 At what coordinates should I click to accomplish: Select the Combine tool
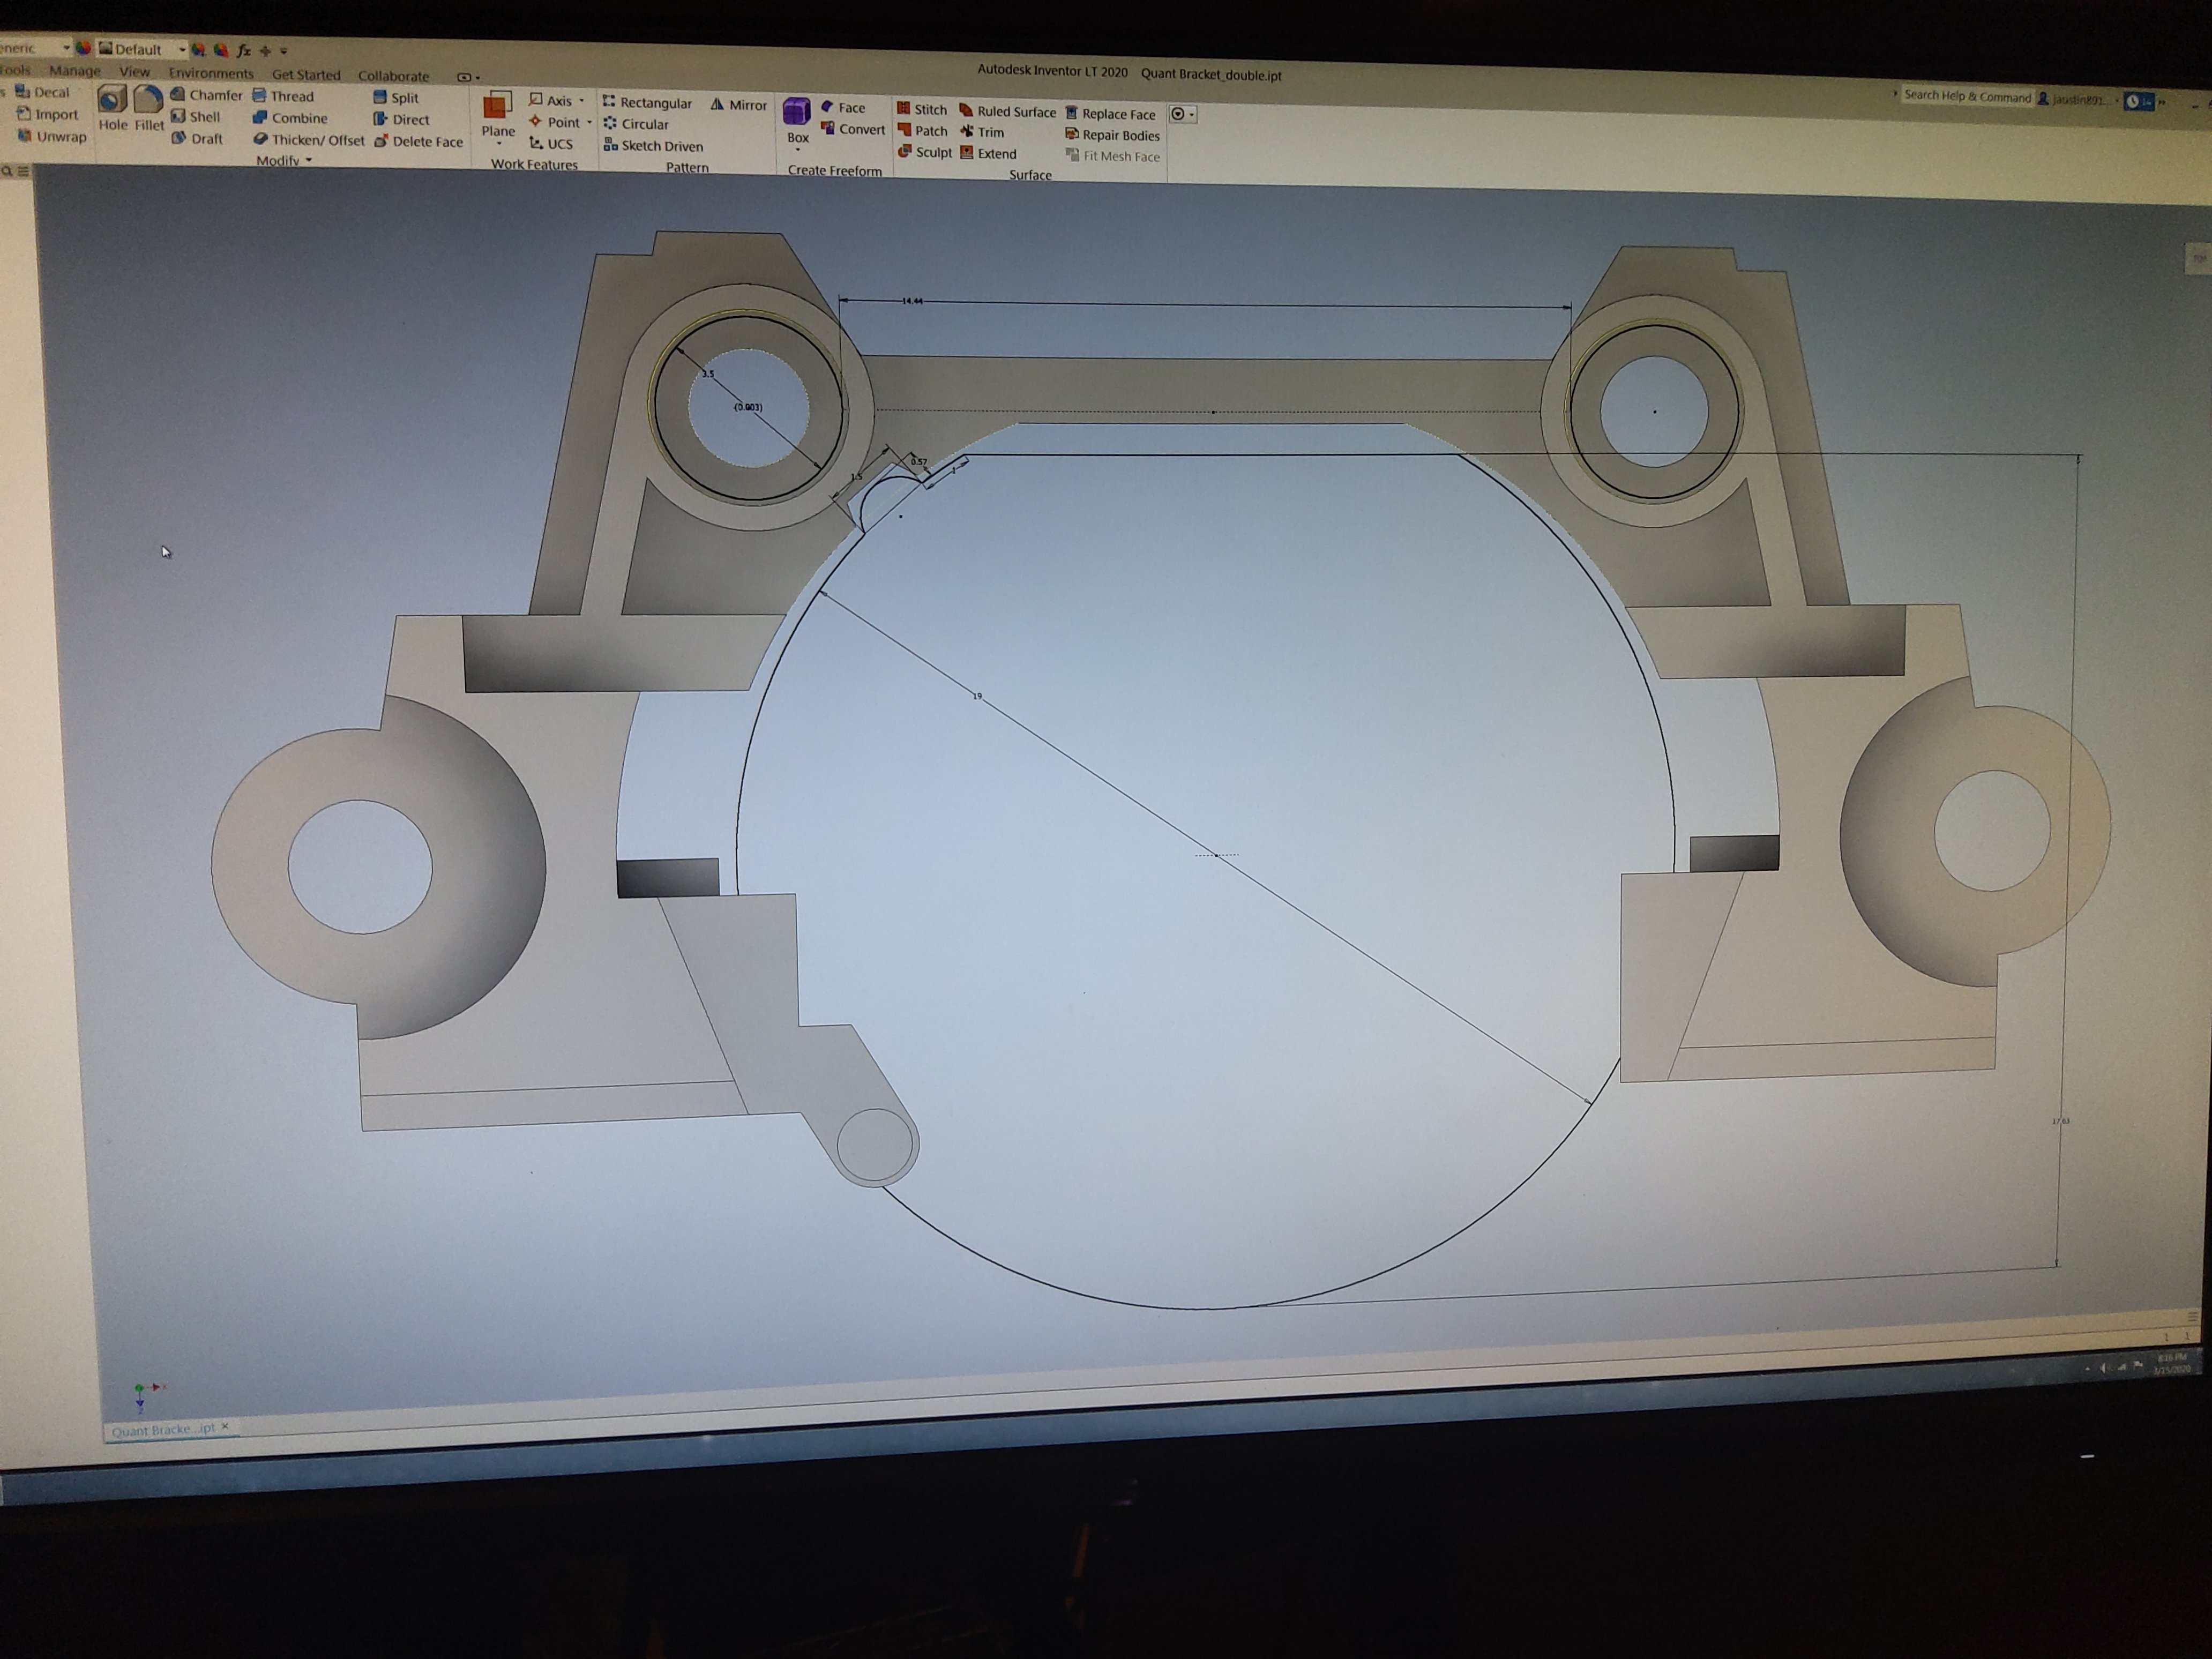pyautogui.click(x=290, y=118)
